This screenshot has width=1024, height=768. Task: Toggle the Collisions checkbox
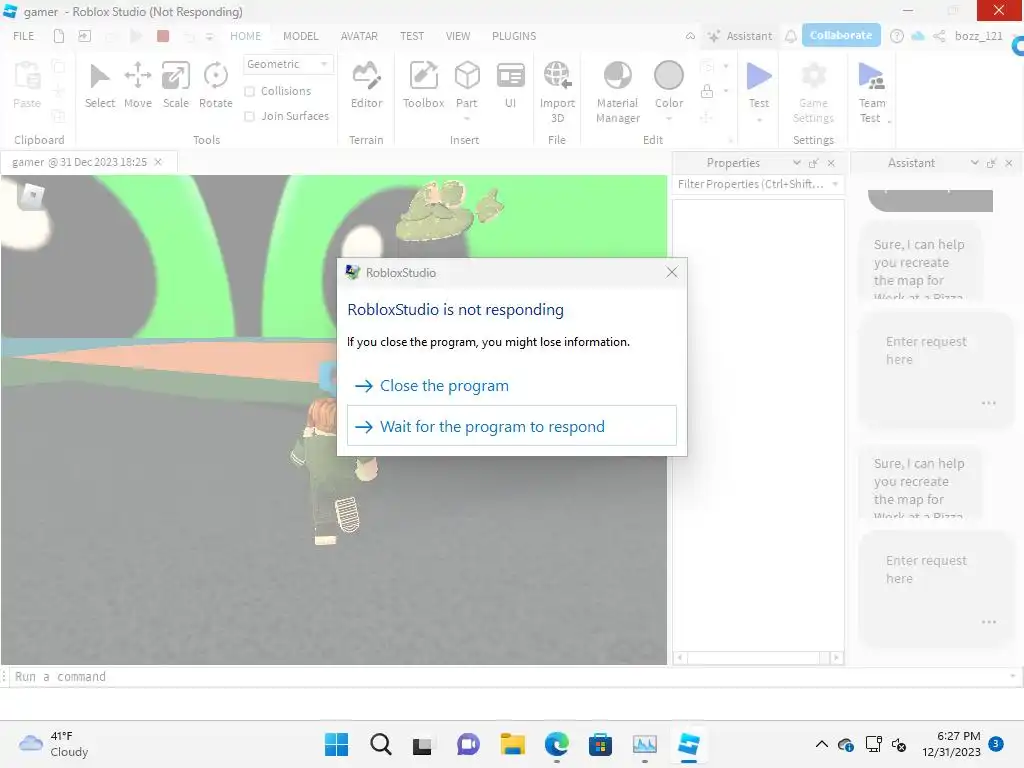click(249, 91)
